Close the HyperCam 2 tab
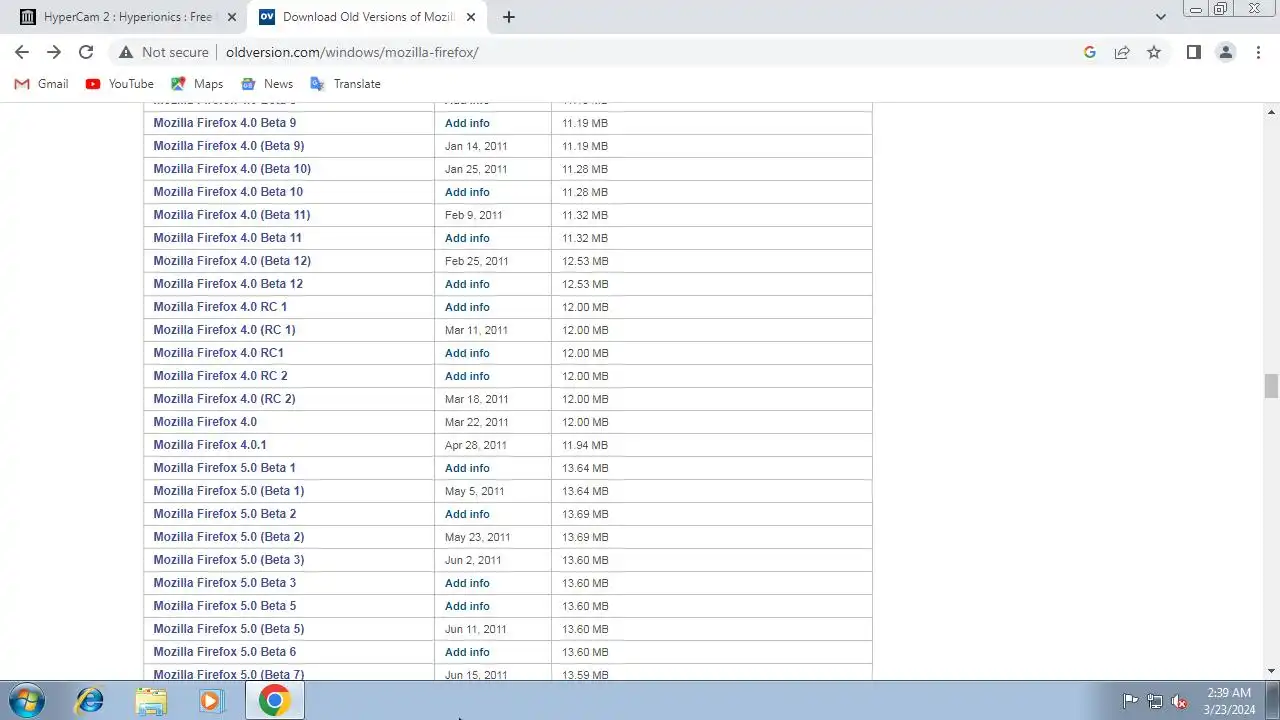The width and height of the screenshot is (1280, 720). coord(232,17)
